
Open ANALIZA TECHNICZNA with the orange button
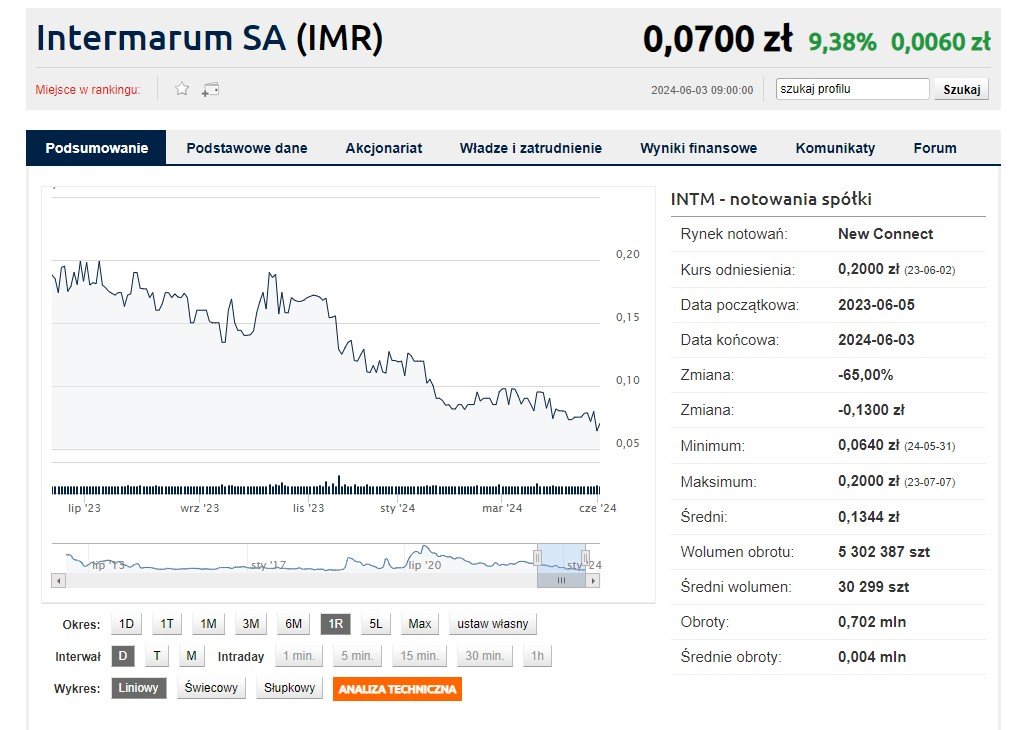click(x=397, y=689)
